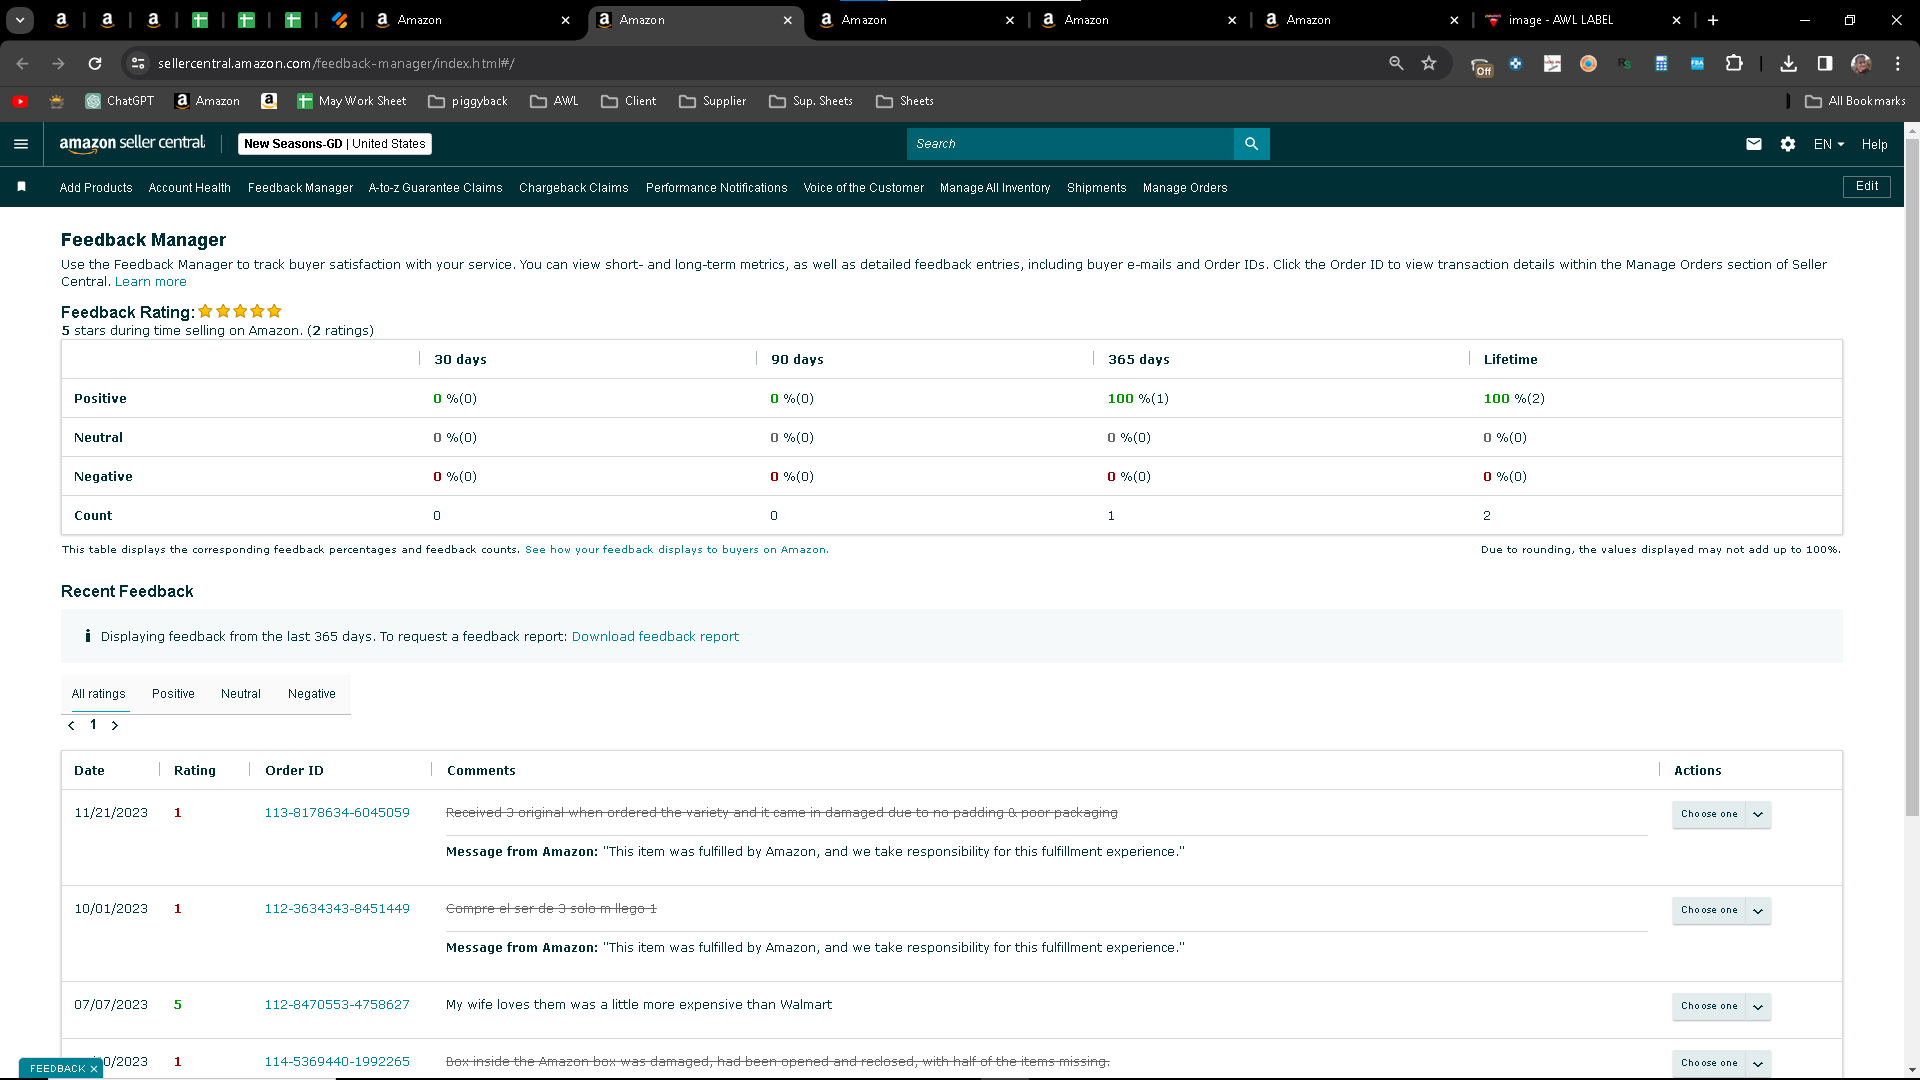Click the browser forward arrow
The image size is (1920, 1080).
[x=58, y=63]
